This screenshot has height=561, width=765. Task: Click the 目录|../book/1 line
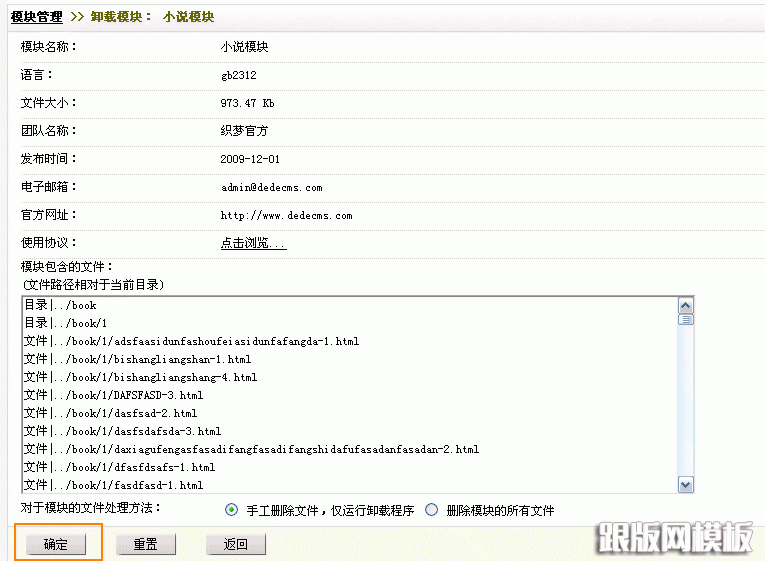pyautogui.click(x=65, y=323)
